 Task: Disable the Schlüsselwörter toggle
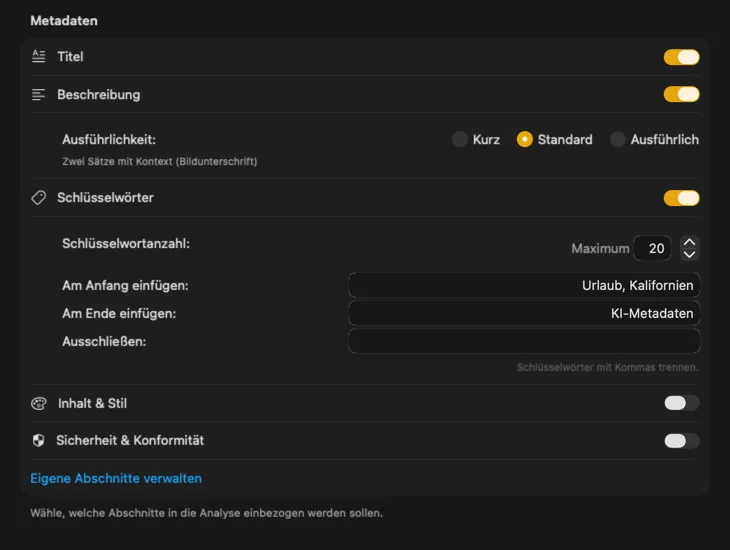click(x=681, y=198)
